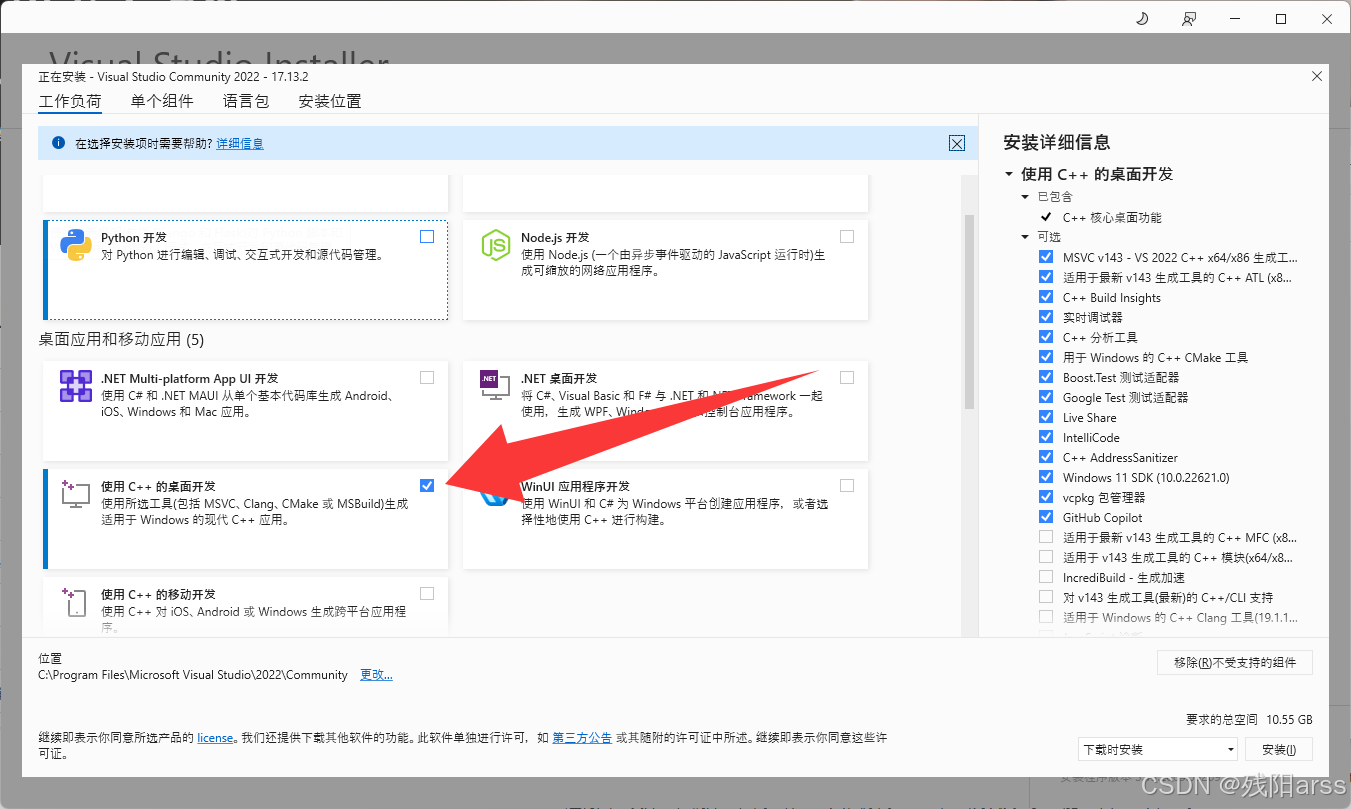Uncheck the C++ CMake tools for Windows option
1351x809 pixels.
1046,357
